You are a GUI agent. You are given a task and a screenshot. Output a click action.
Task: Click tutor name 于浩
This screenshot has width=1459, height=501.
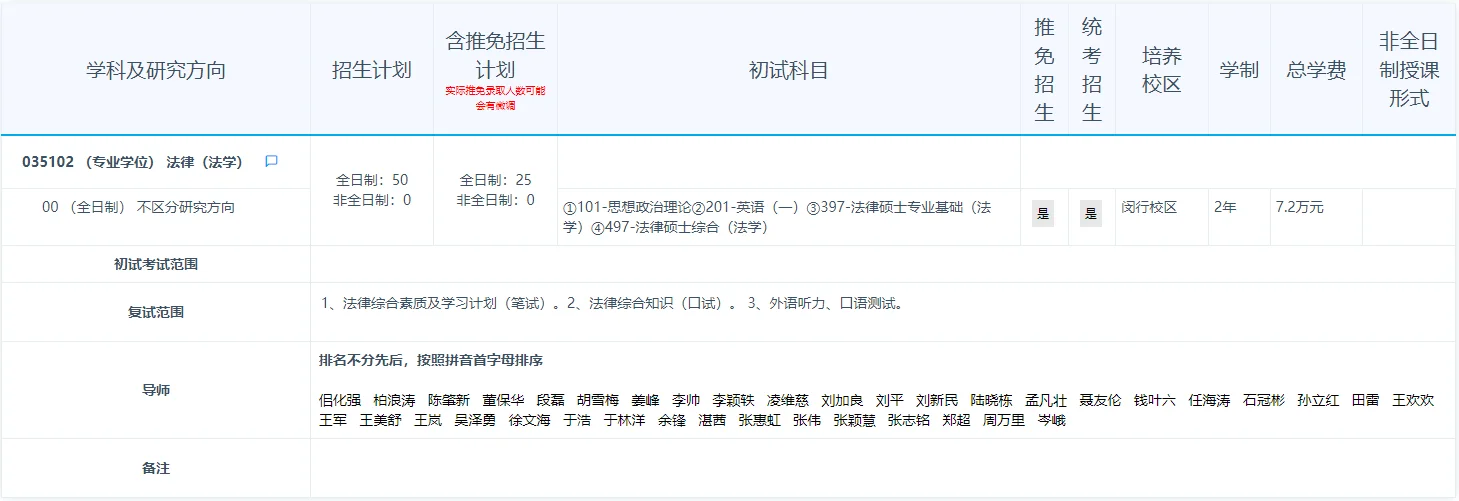tap(577, 420)
